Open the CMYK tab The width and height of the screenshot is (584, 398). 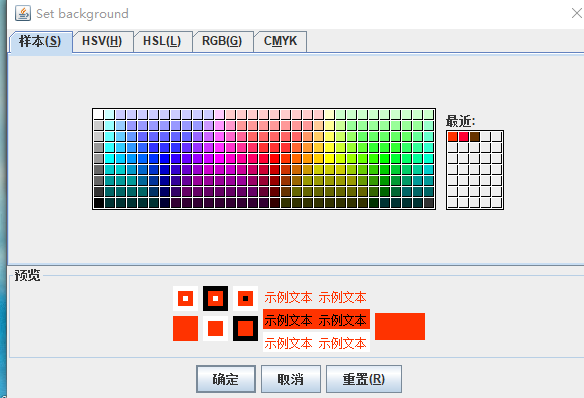point(280,41)
